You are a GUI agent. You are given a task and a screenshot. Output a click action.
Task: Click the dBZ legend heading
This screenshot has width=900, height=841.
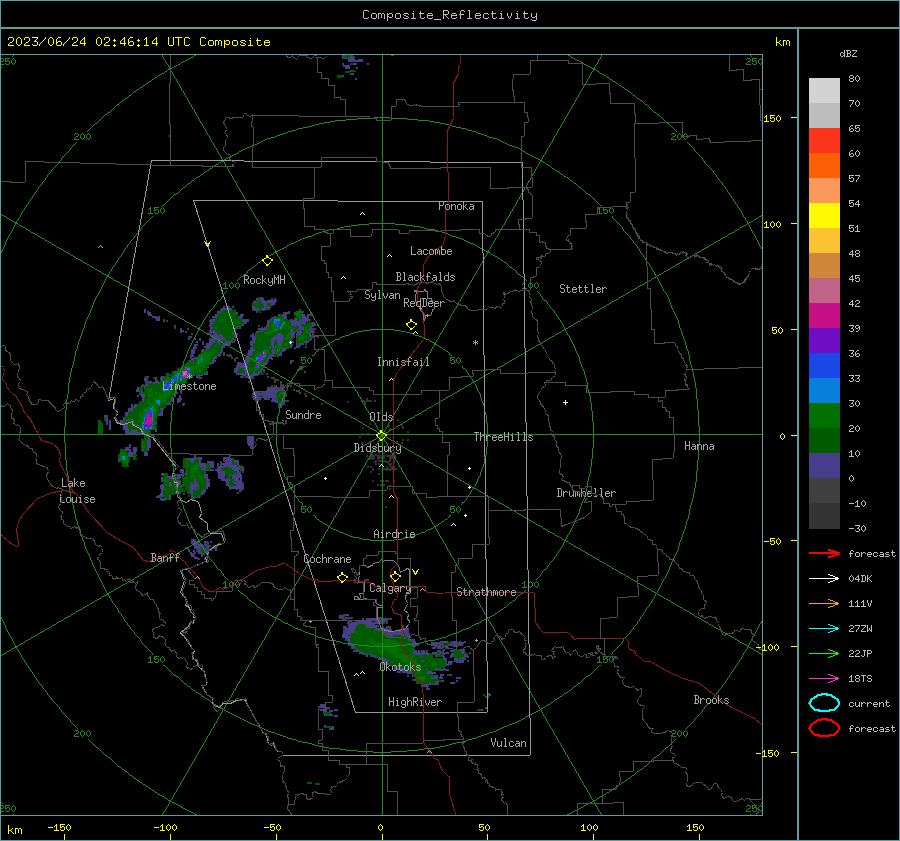pos(848,54)
